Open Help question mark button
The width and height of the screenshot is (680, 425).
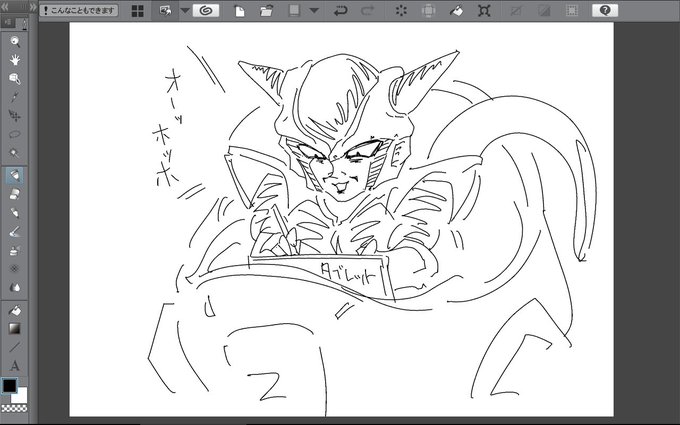tap(605, 11)
